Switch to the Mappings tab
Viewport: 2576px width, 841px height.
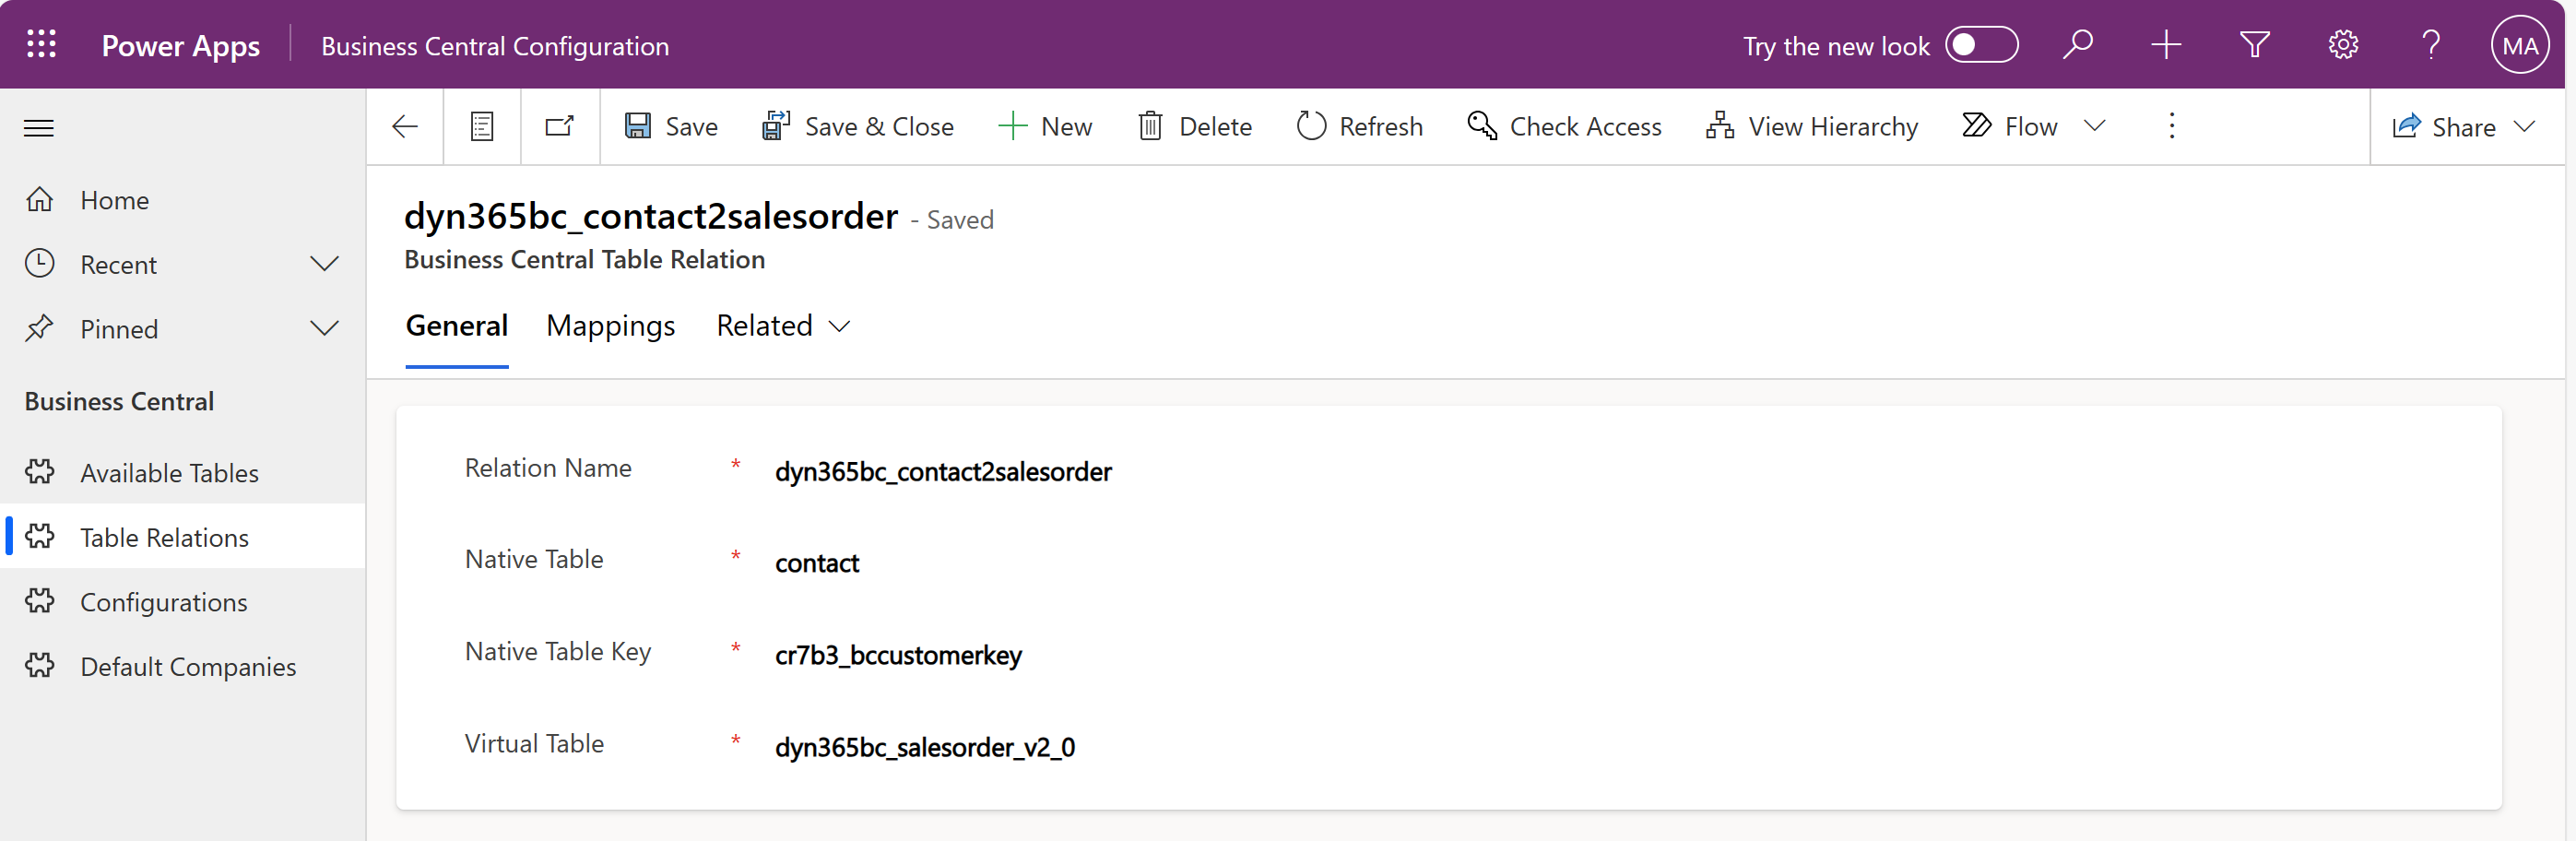[x=610, y=326]
